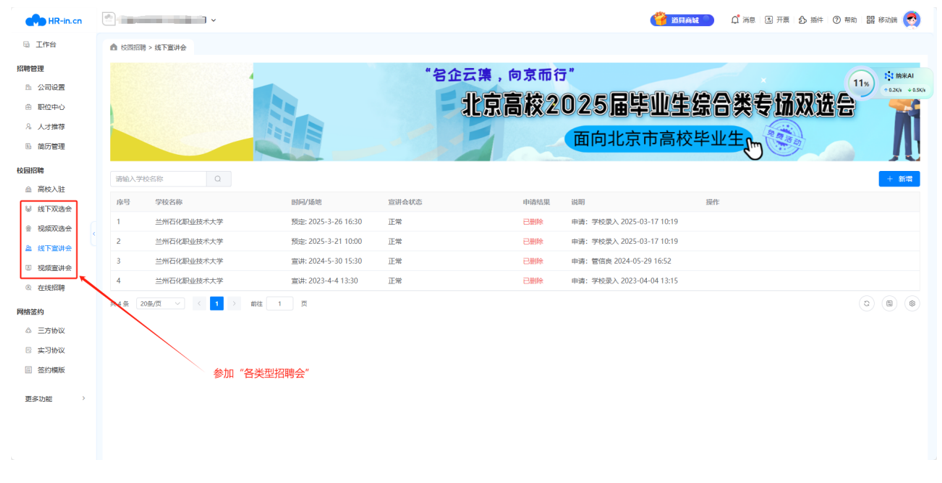Open the 20条/页 page size dropdown

click(160, 303)
